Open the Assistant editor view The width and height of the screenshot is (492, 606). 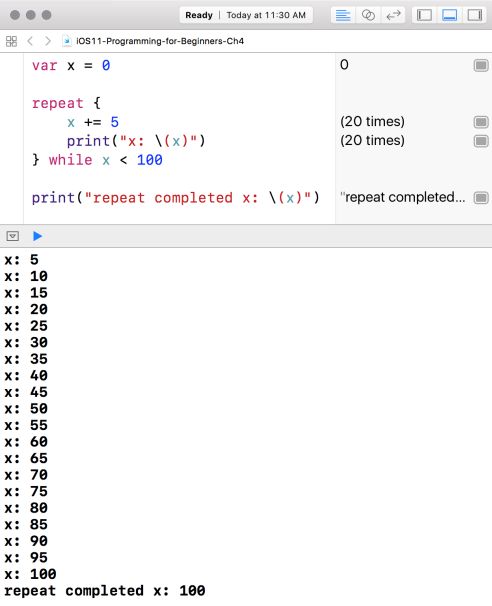[368, 15]
